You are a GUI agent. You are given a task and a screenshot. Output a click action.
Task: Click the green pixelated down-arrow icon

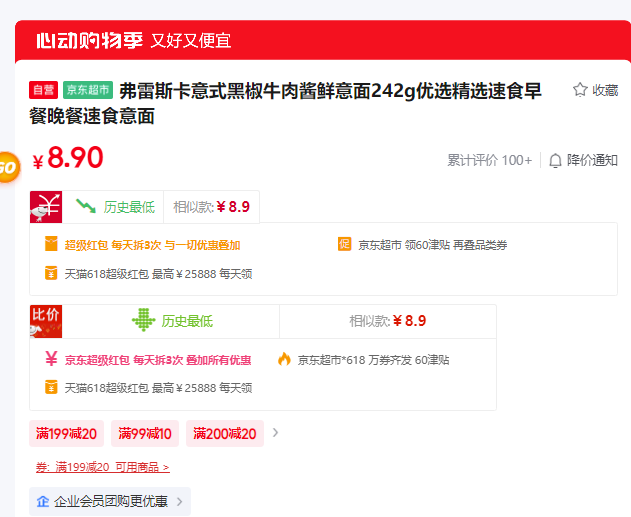click(x=144, y=321)
